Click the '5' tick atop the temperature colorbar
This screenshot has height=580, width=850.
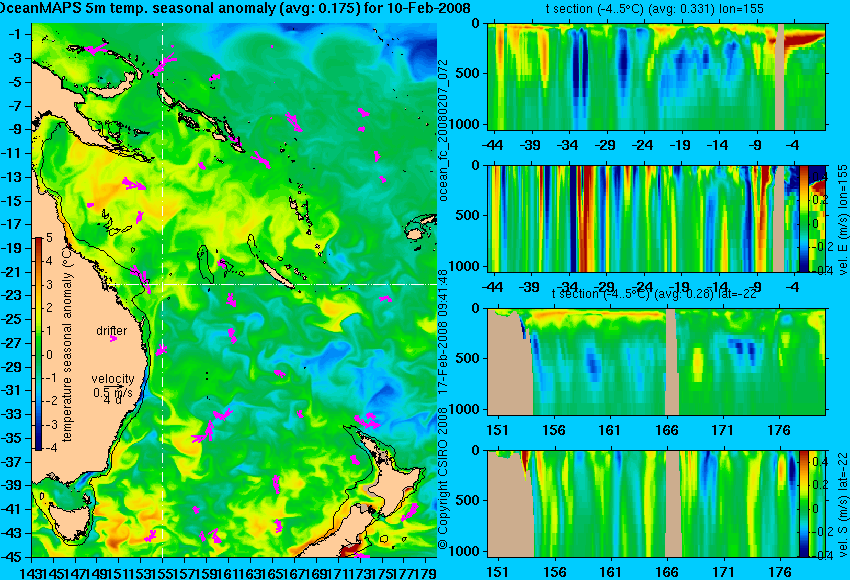(49, 238)
